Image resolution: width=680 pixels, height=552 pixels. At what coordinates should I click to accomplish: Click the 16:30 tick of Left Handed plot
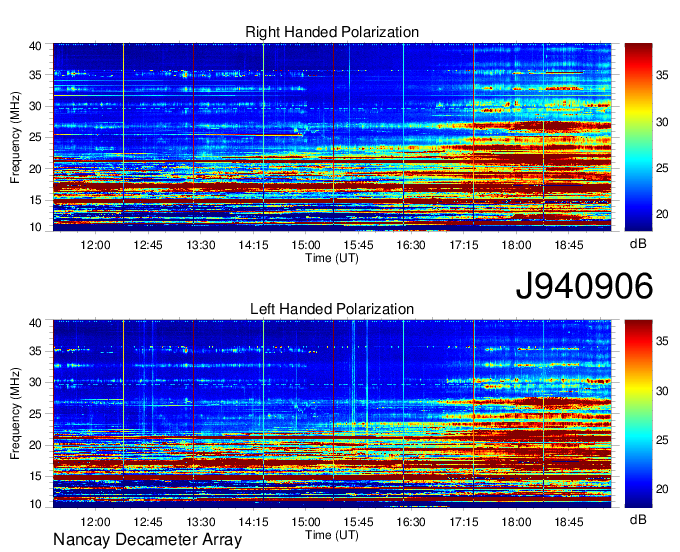tap(411, 522)
